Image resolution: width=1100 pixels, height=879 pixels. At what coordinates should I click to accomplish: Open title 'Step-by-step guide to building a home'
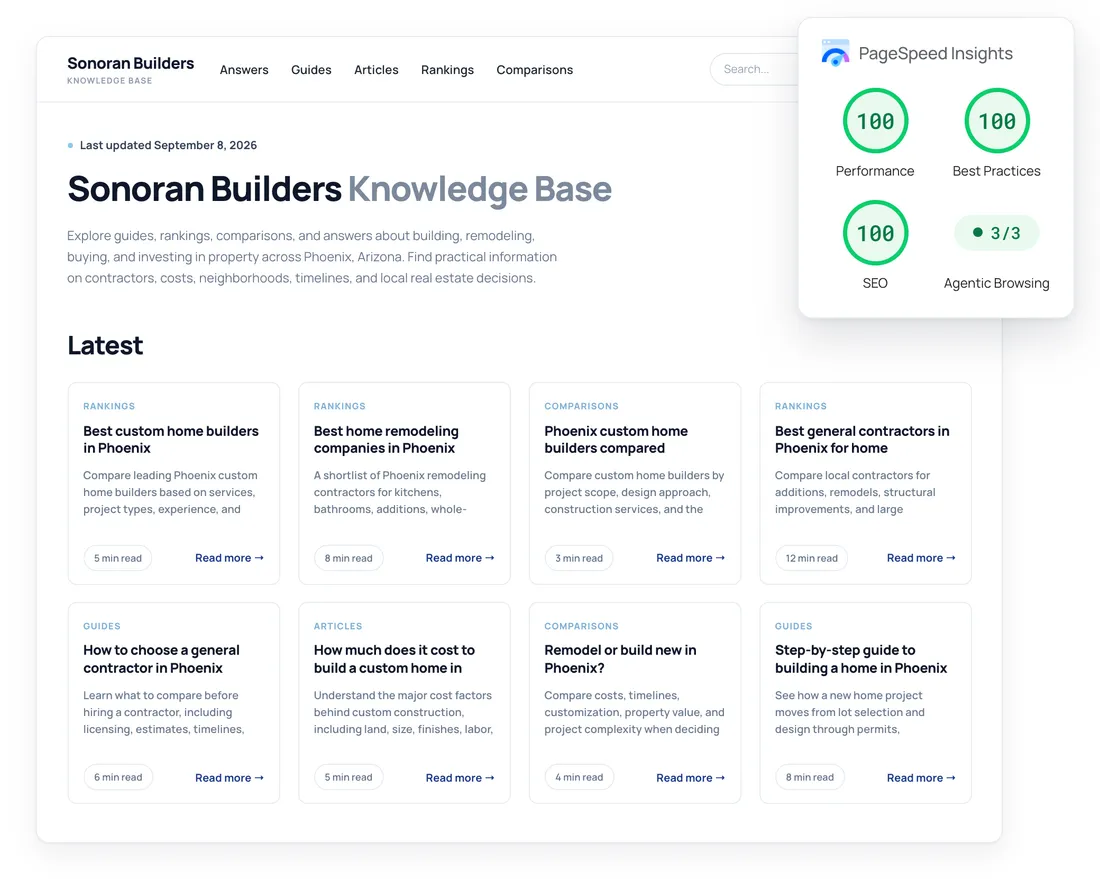(x=861, y=659)
